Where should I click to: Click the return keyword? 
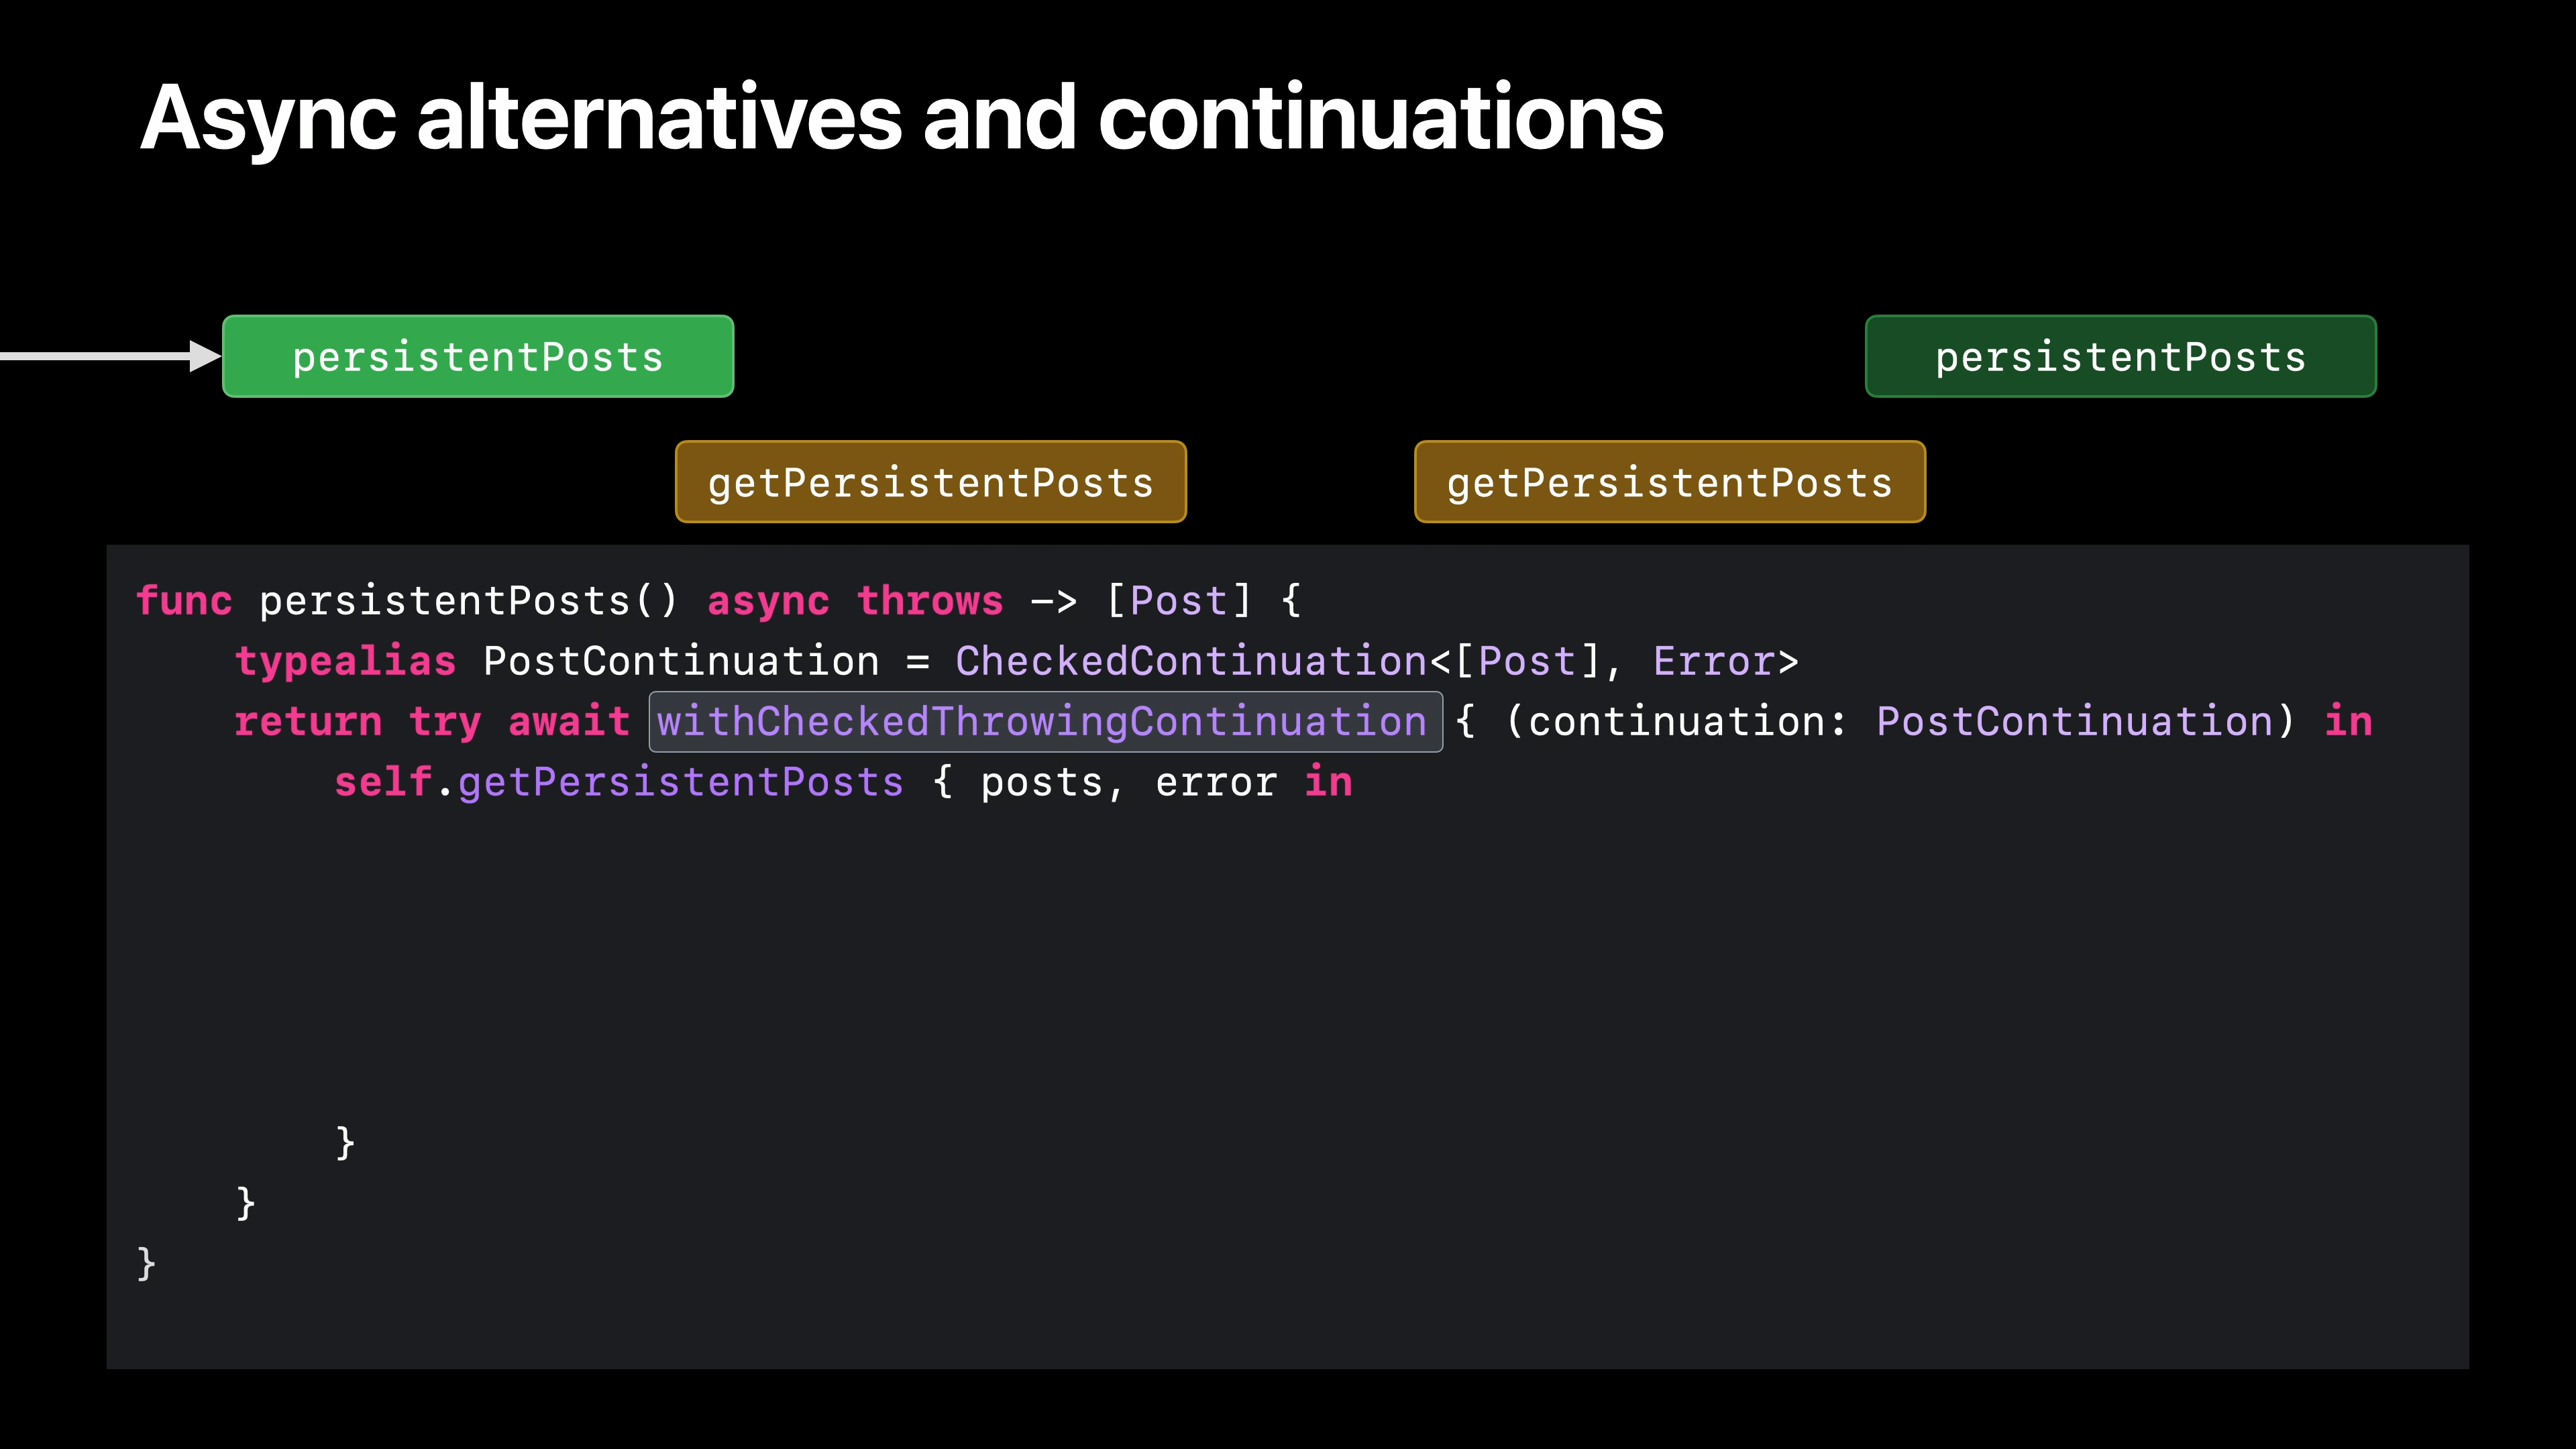[x=308, y=722]
